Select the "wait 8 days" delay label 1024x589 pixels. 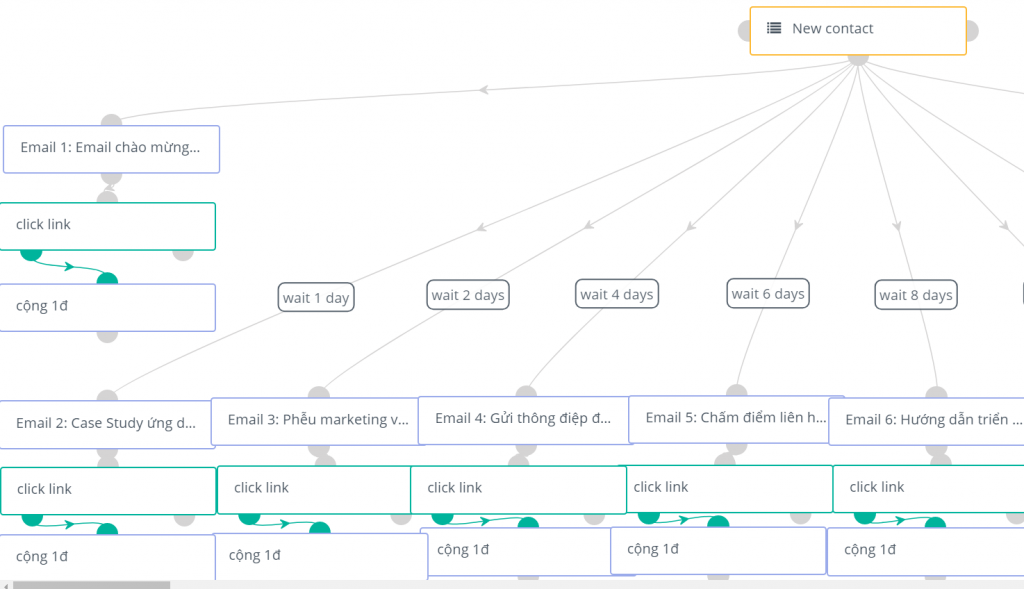point(915,295)
